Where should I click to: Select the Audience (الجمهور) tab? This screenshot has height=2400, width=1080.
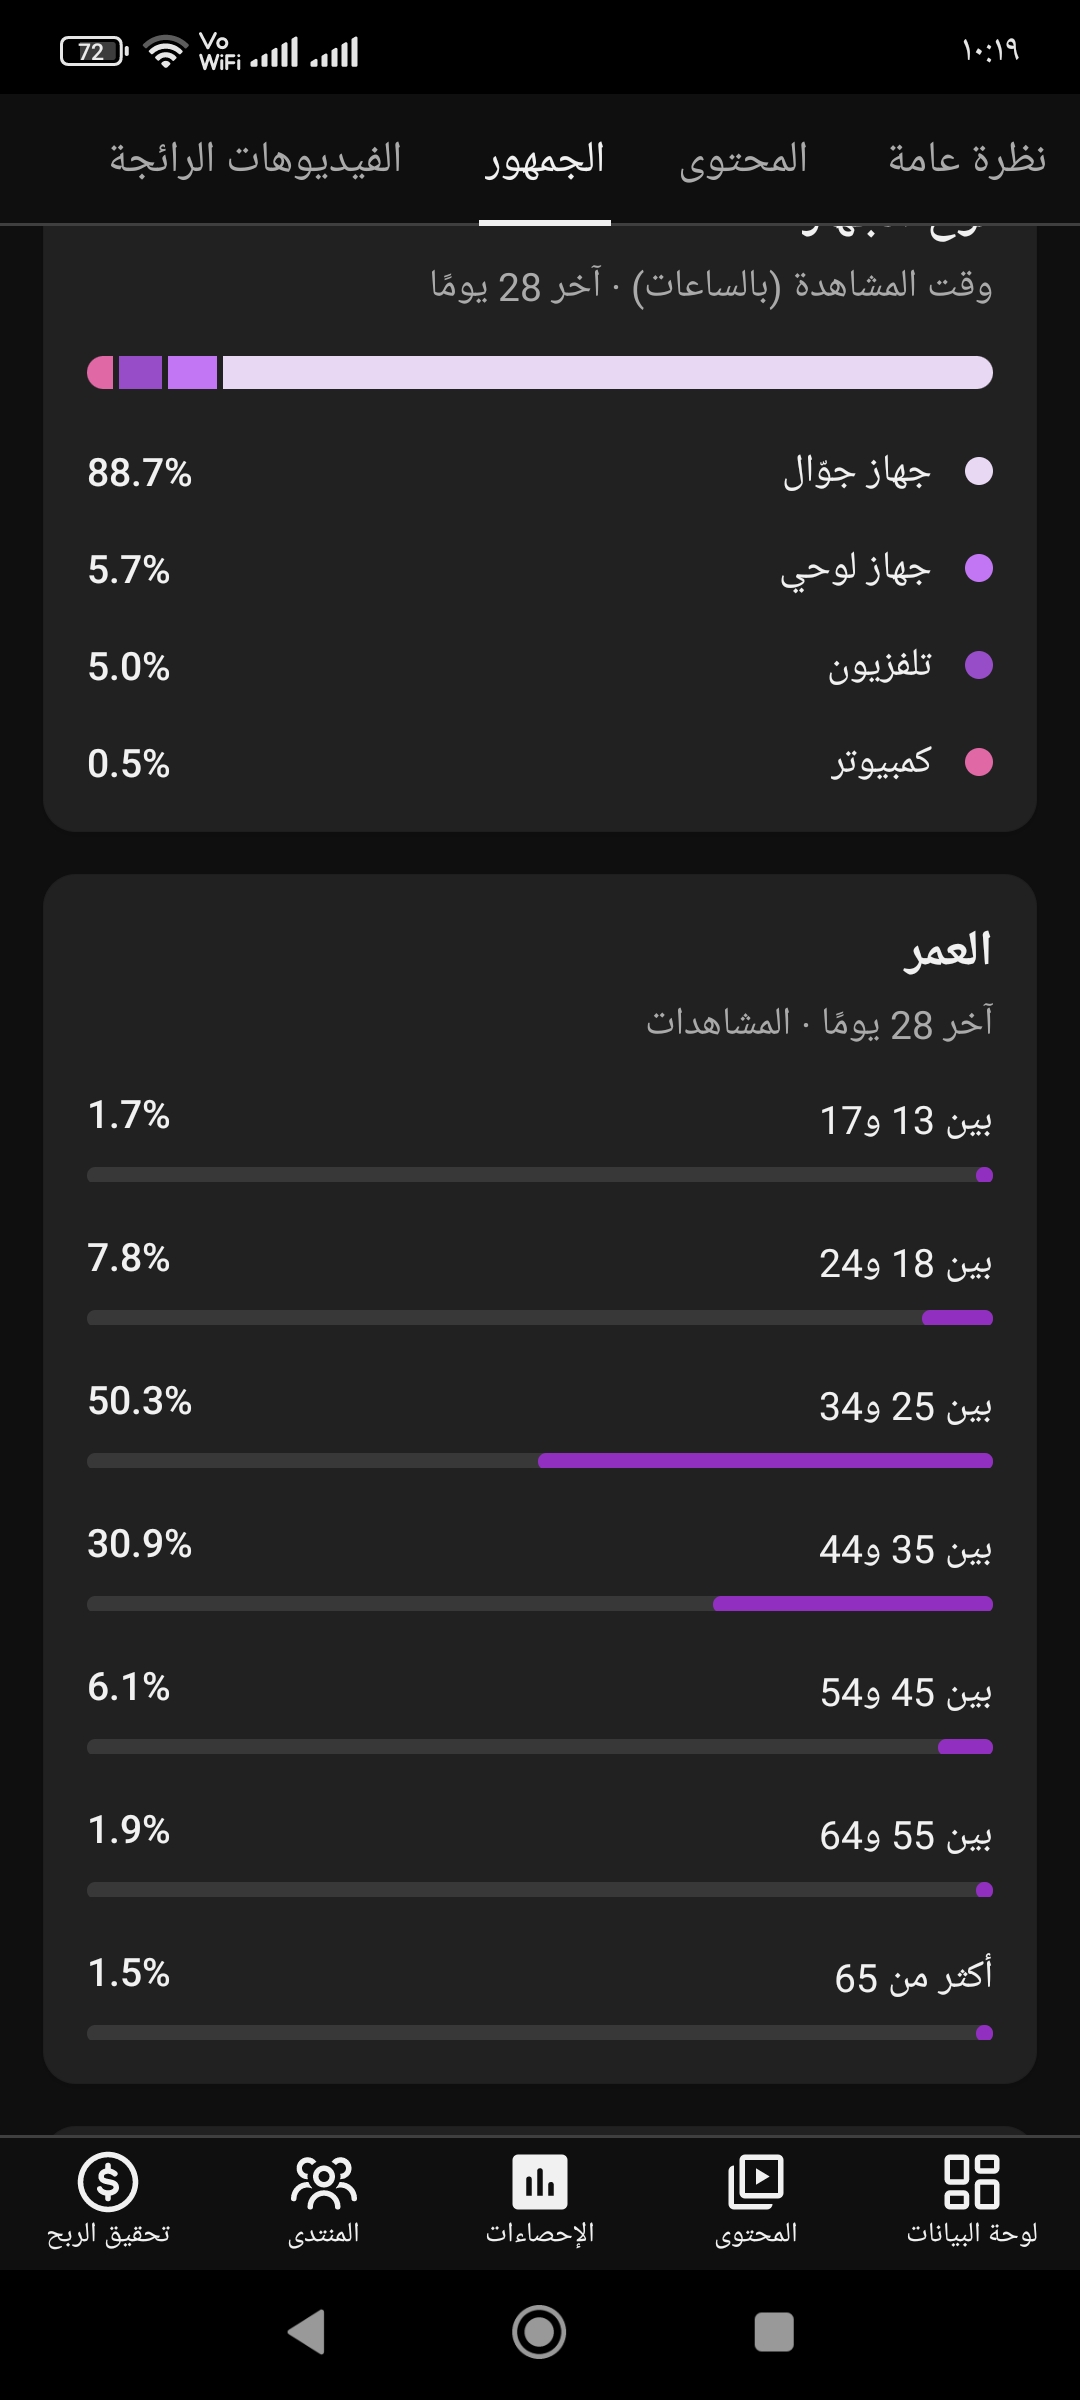point(545,158)
